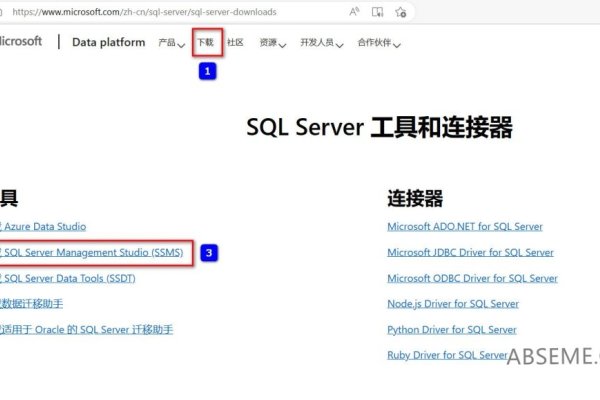Open Node.js Driver for SQL Server link

pos(453,304)
